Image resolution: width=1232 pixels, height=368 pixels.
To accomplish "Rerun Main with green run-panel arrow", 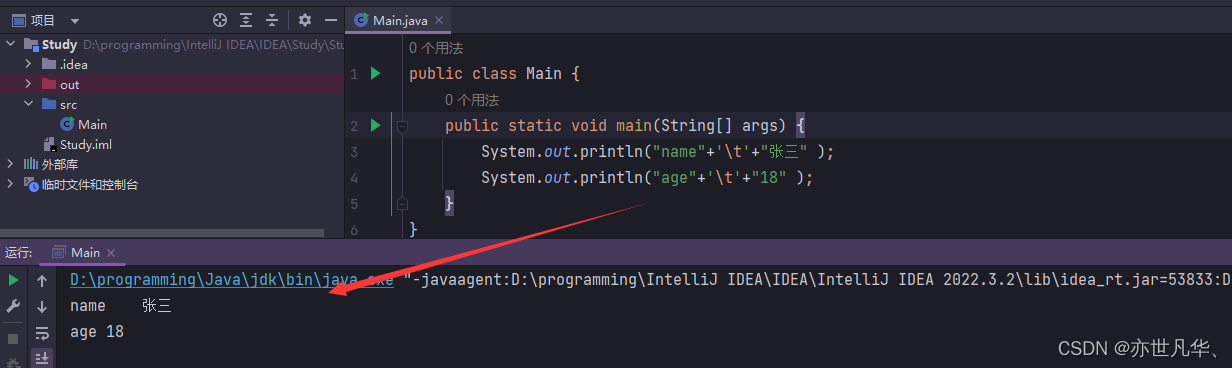I will (13, 281).
